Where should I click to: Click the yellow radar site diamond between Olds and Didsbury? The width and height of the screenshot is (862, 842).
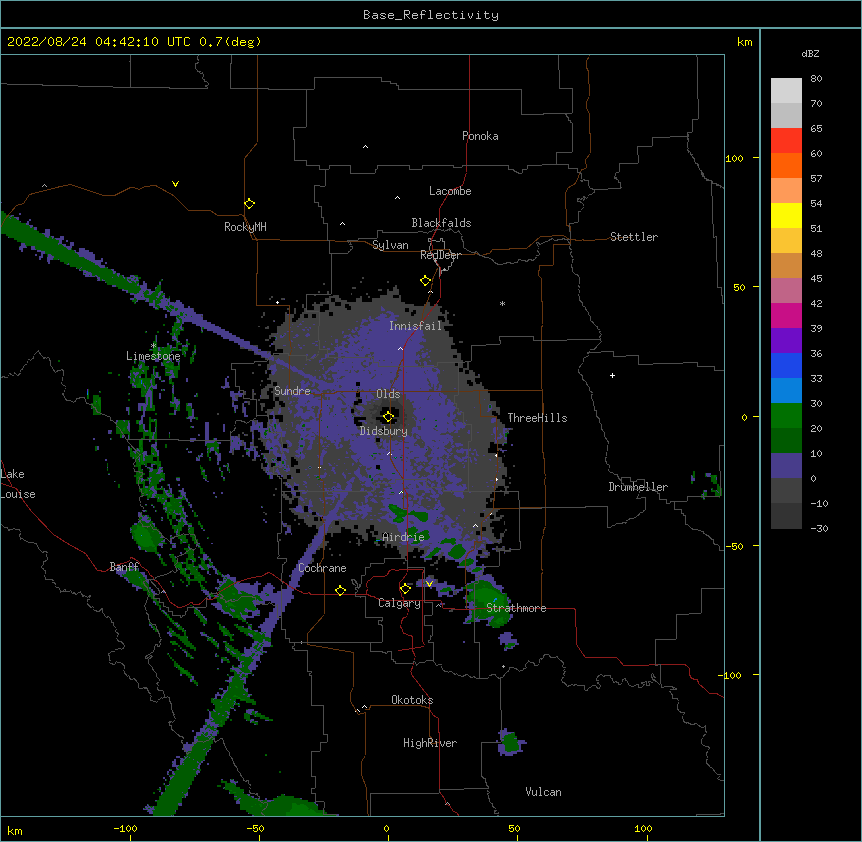(x=388, y=417)
